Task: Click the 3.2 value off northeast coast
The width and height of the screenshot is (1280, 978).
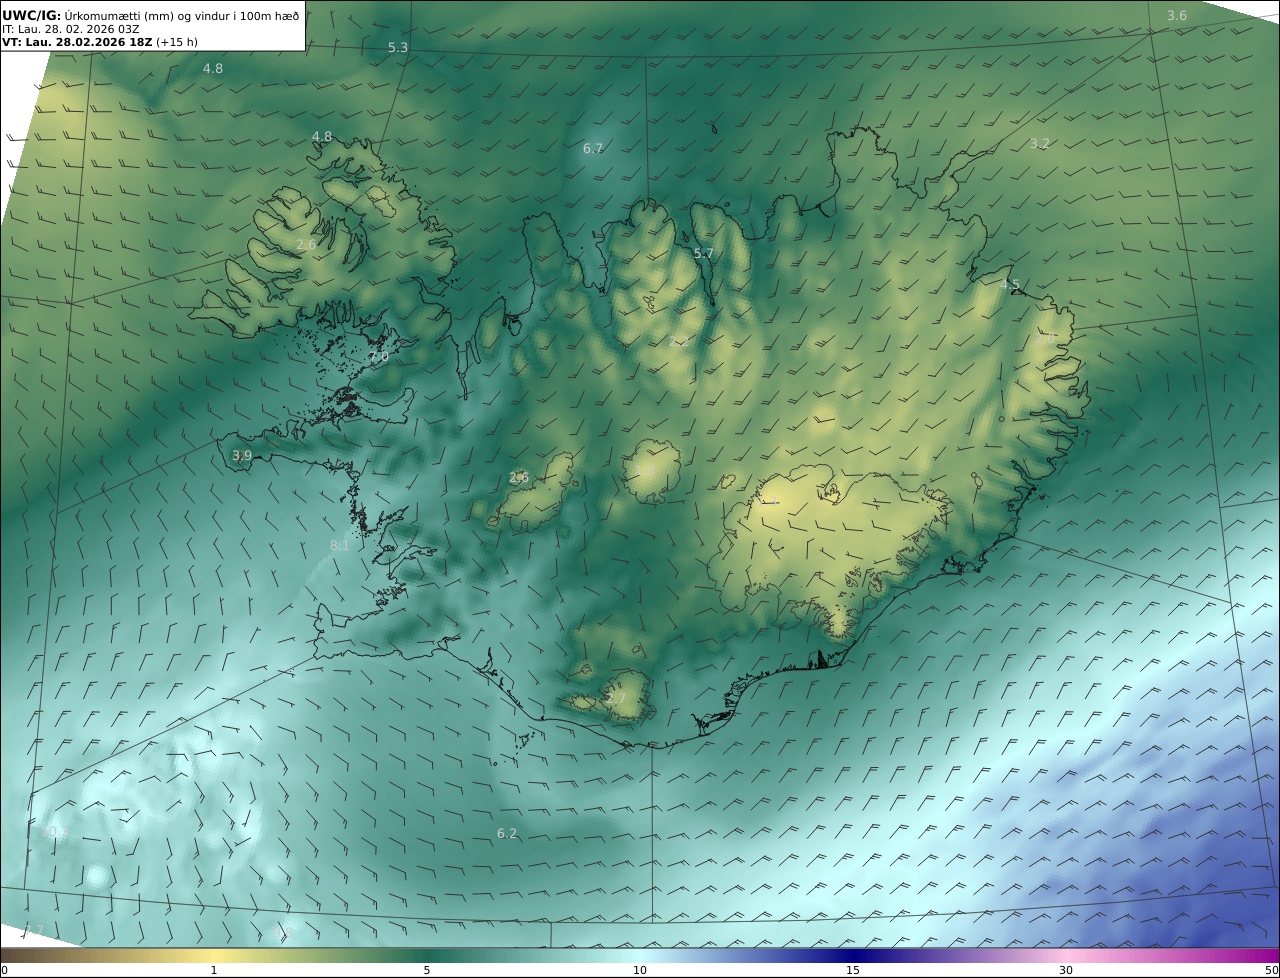Action: [1040, 144]
